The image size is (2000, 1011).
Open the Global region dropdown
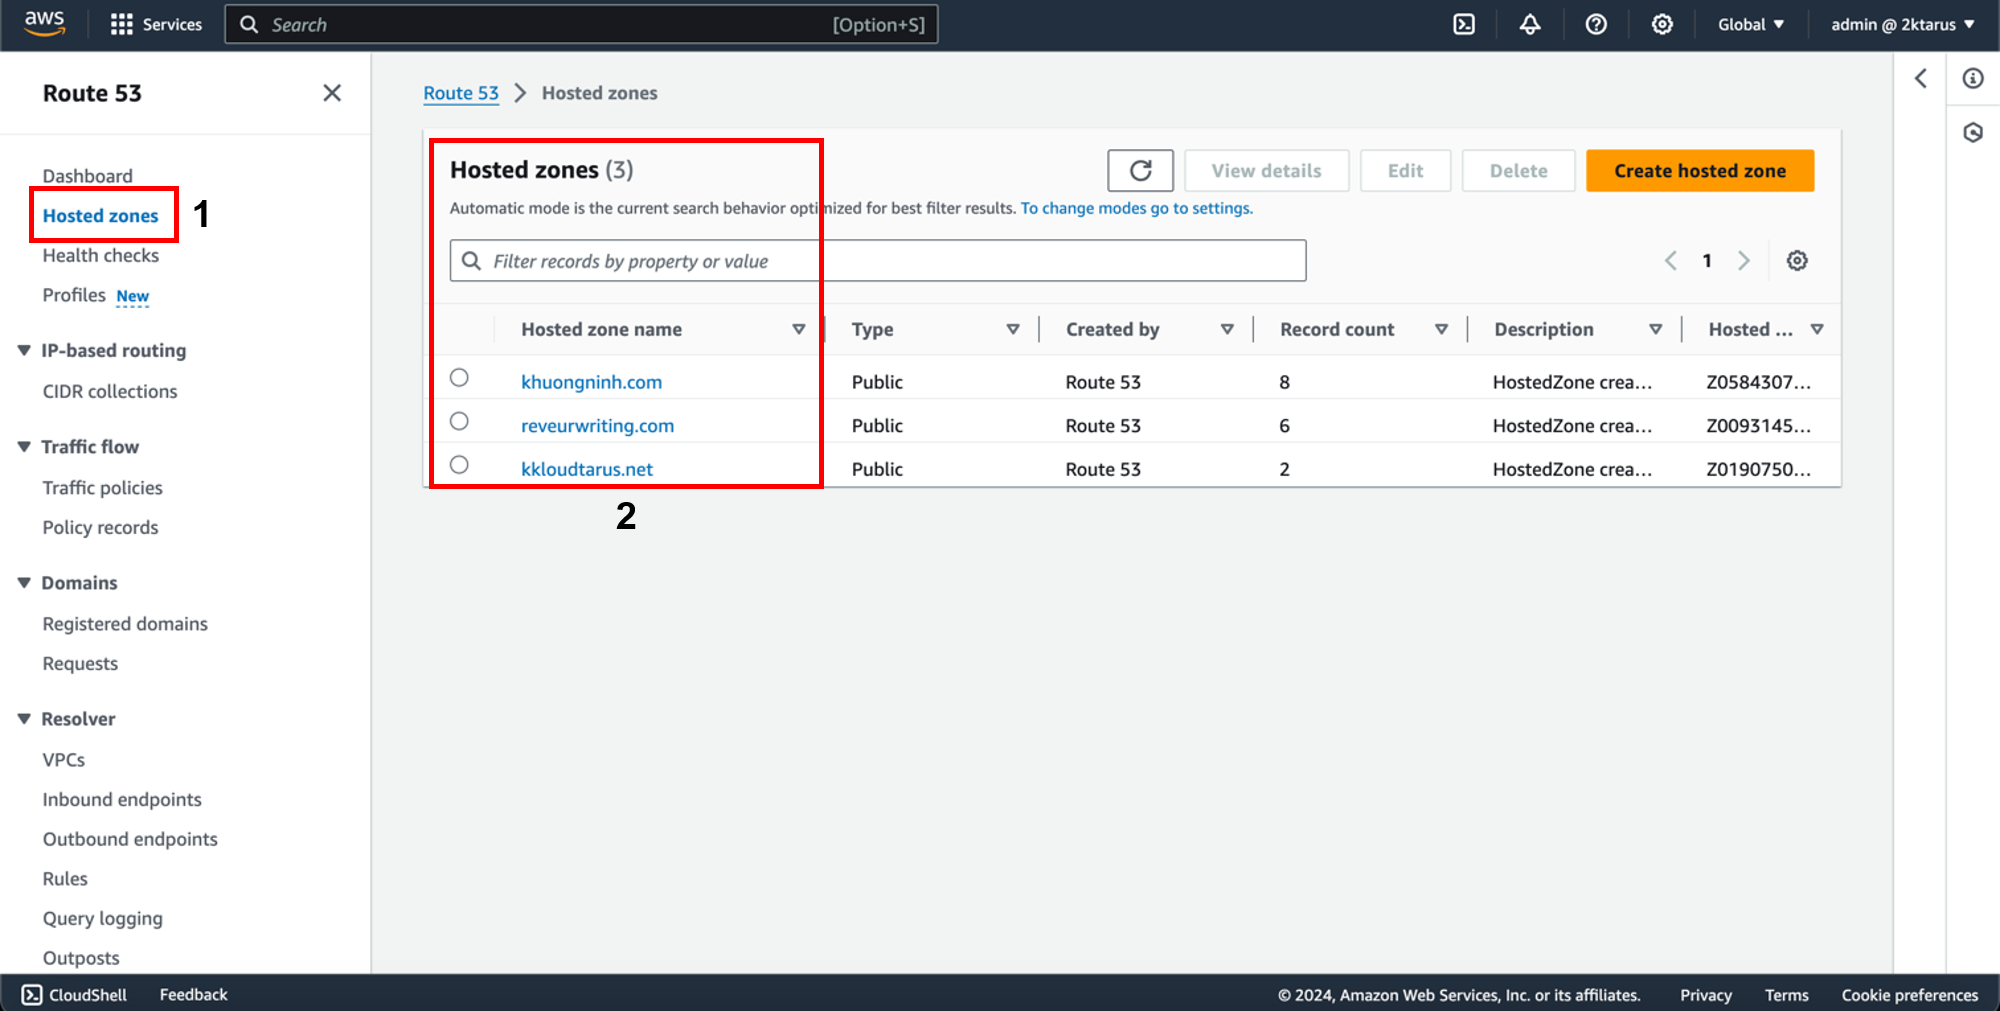(1751, 24)
